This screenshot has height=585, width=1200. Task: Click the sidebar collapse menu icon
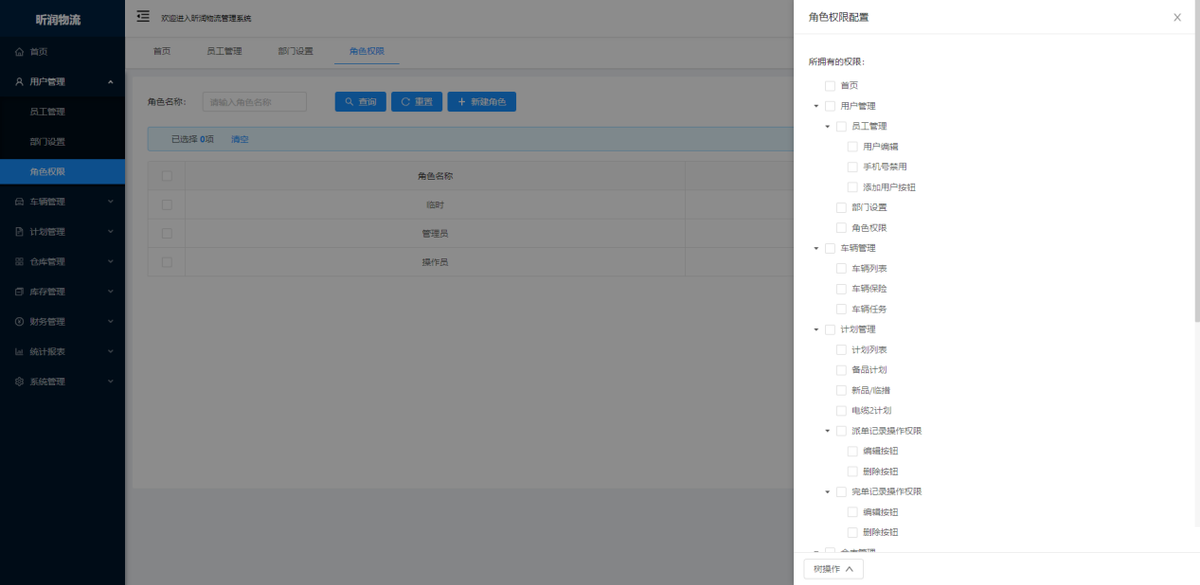click(x=143, y=16)
